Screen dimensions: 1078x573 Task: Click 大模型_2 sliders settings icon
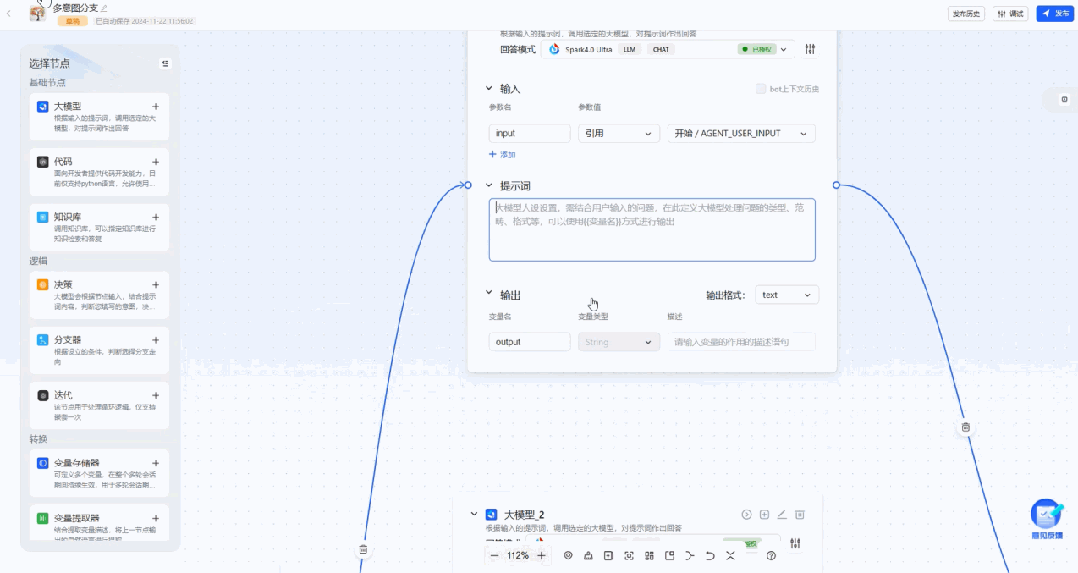coord(795,543)
